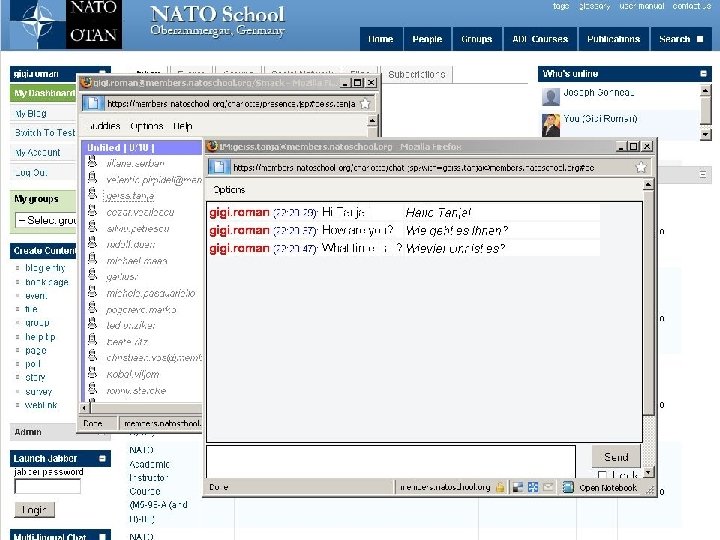Click the chat message input box

(391, 461)
